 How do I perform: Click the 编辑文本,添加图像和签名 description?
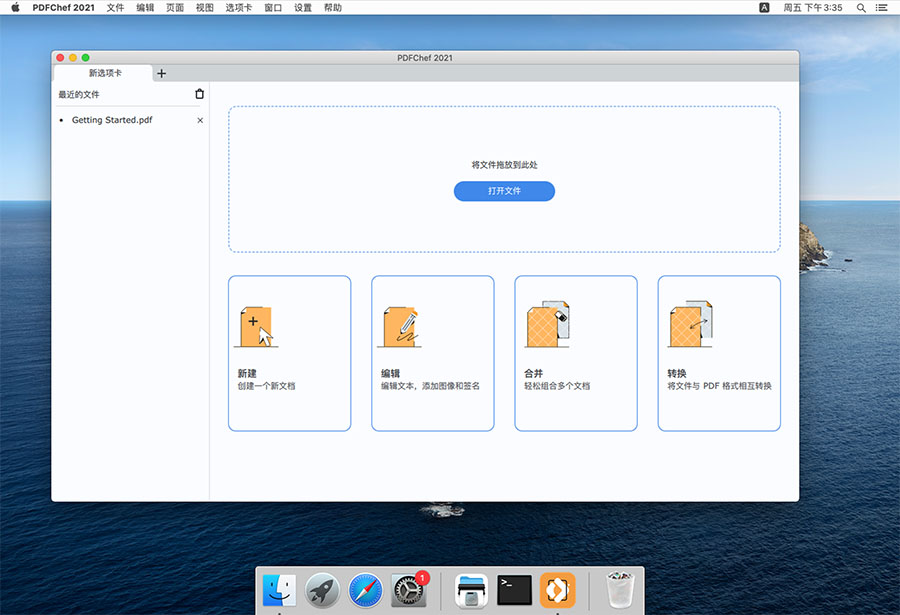430,386
